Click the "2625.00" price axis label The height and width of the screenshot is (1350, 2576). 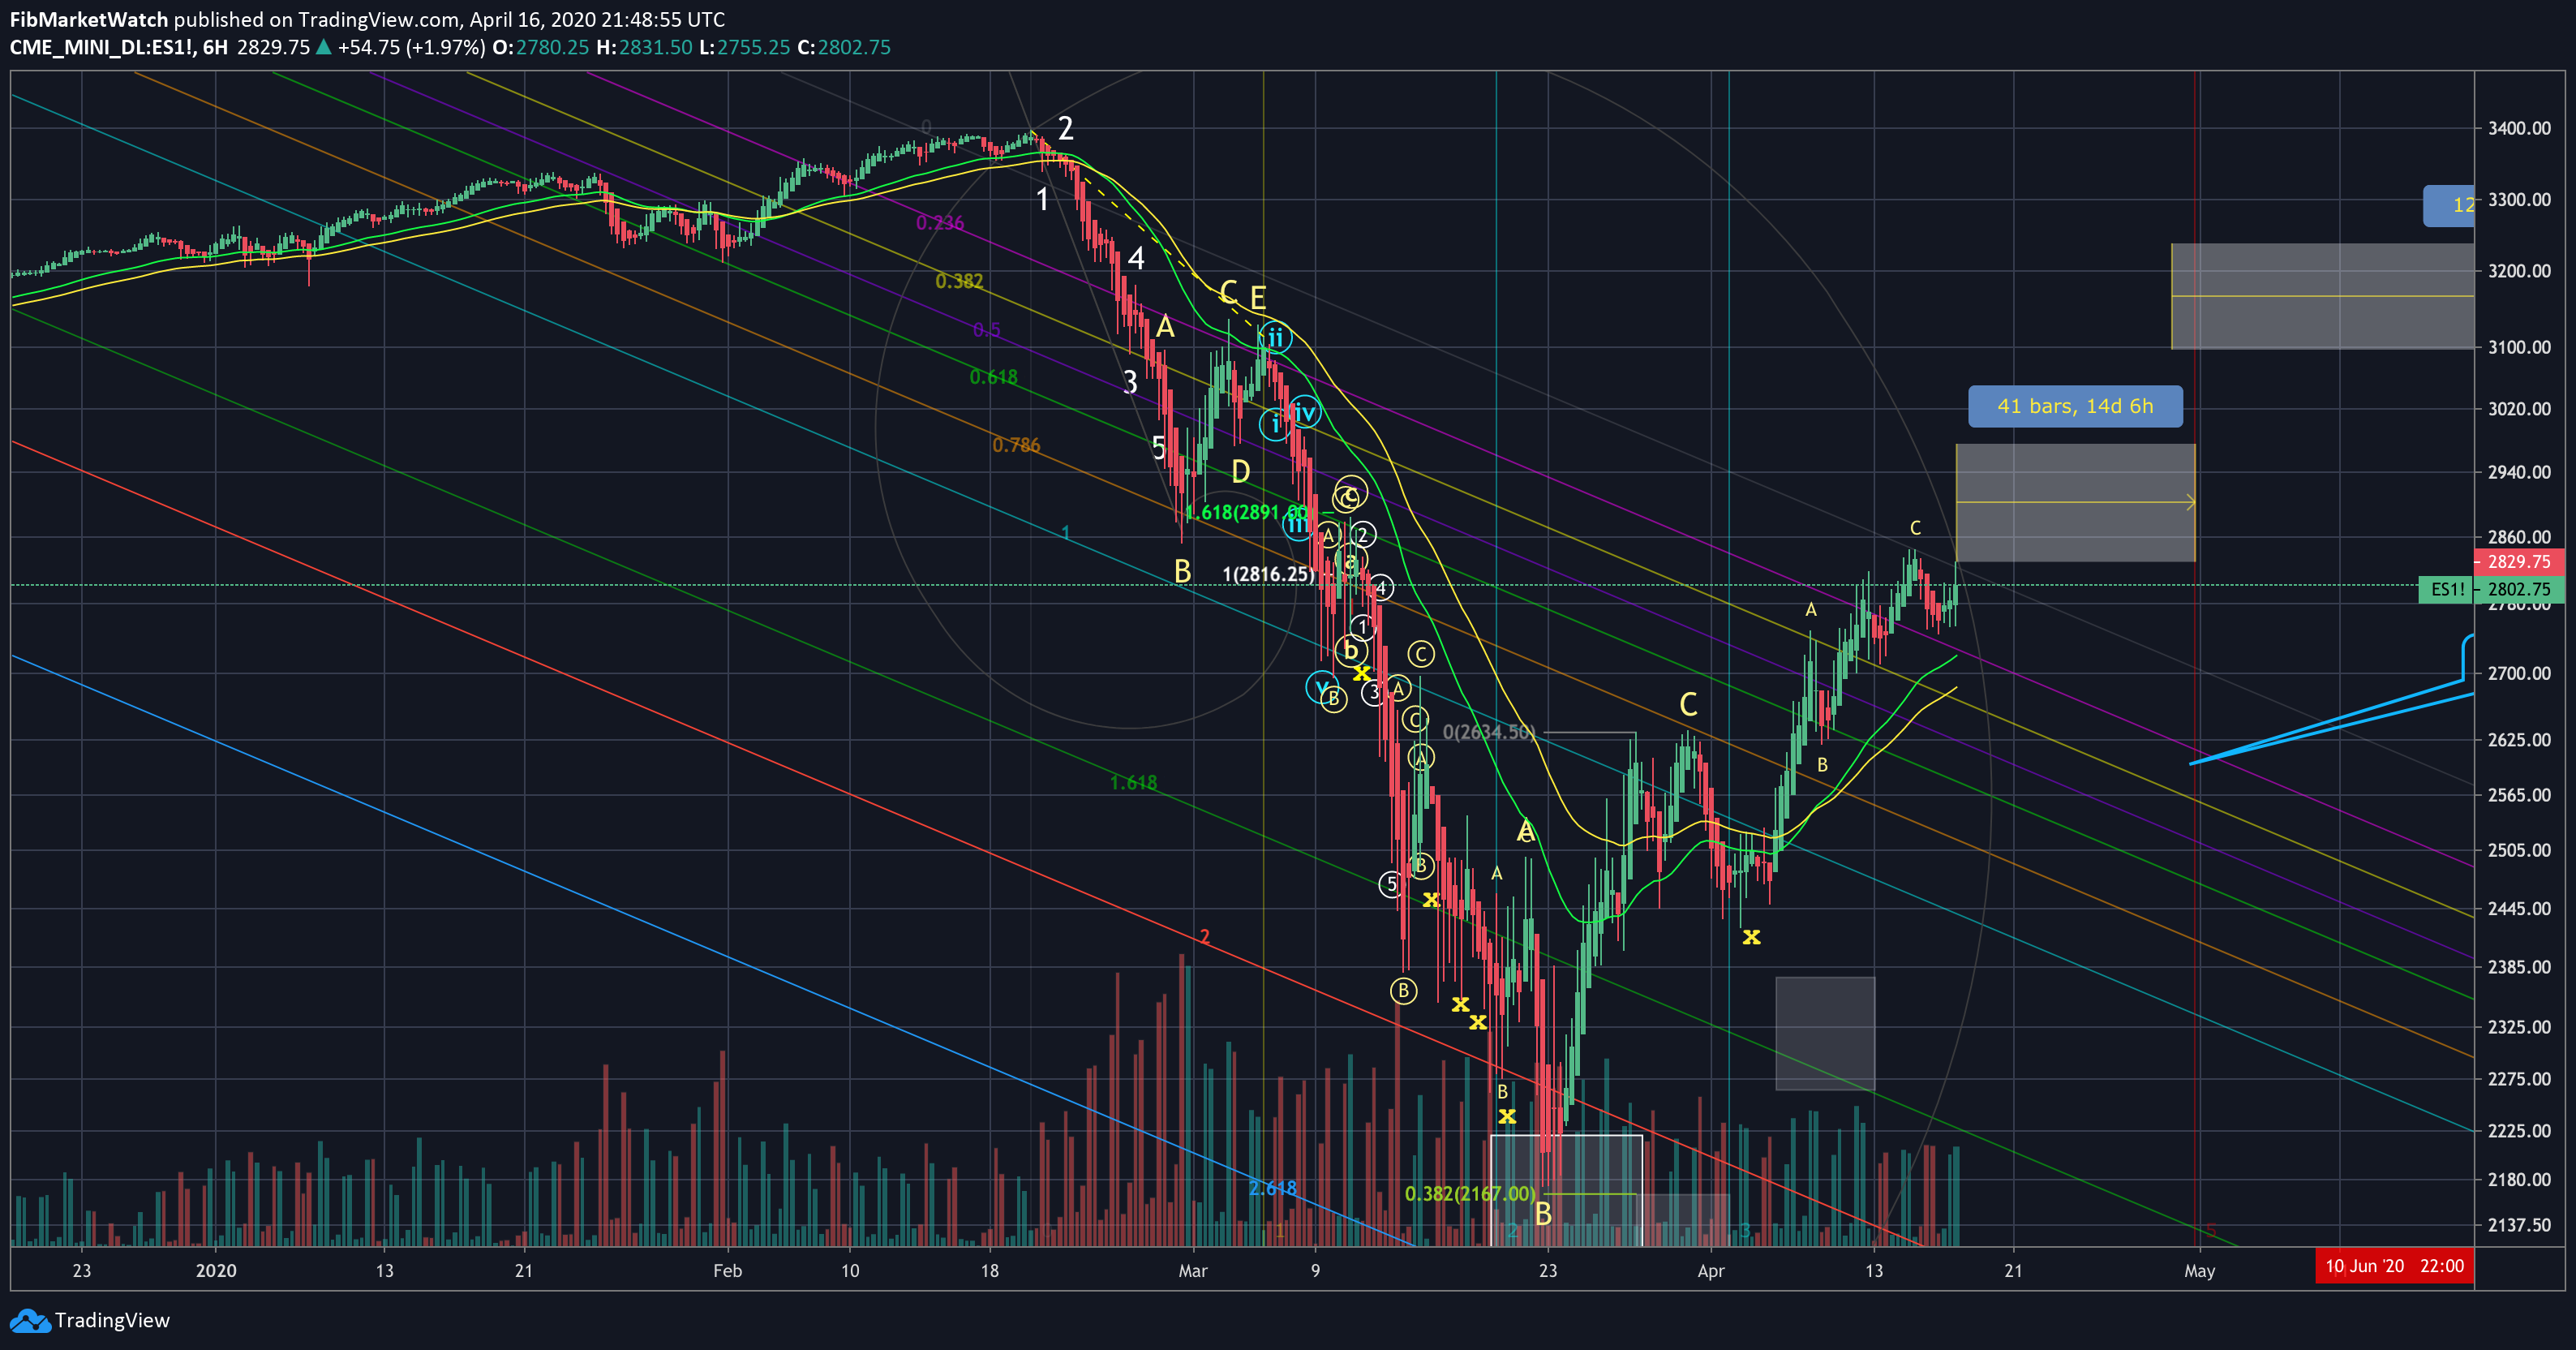click(x=2519, y=740)
